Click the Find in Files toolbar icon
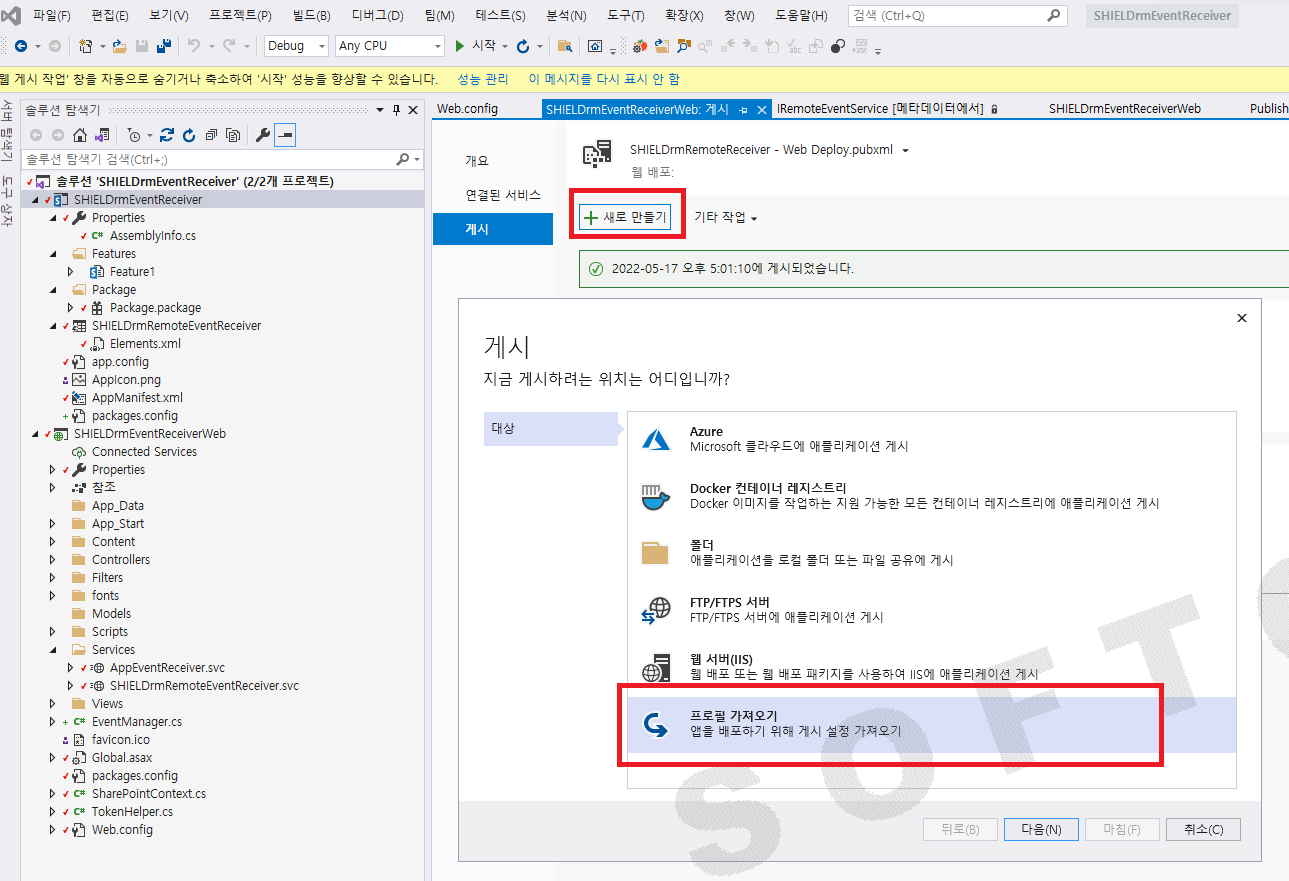 point(565,46)
